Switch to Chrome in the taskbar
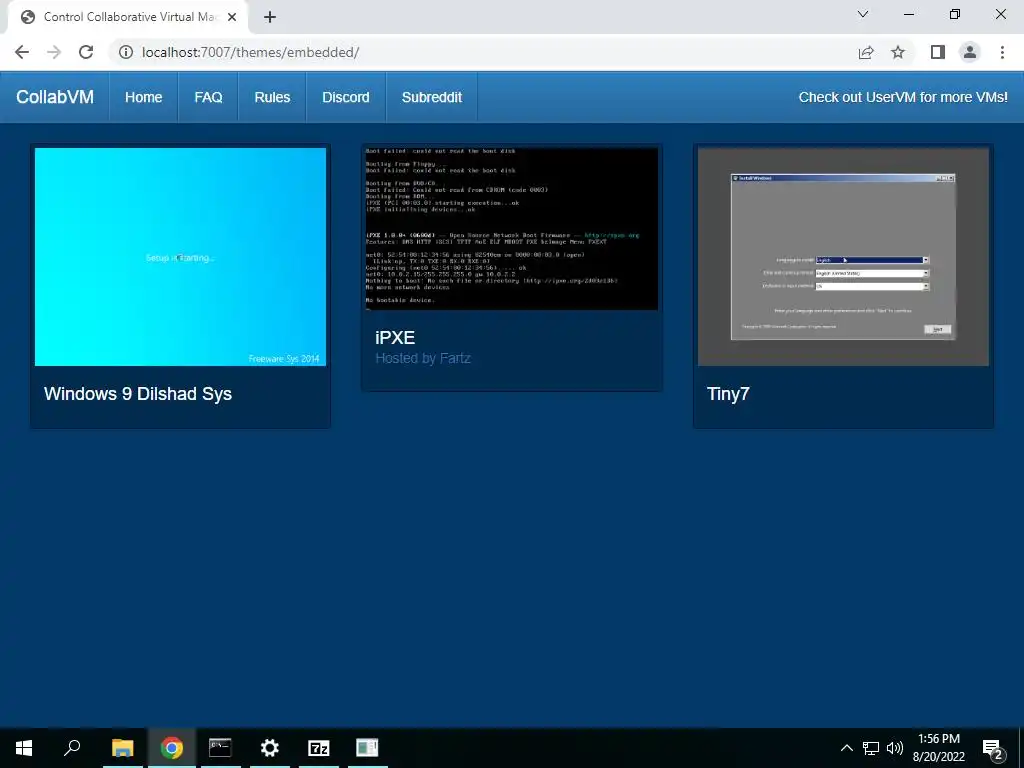1024x768 pixels. [172, 748]
